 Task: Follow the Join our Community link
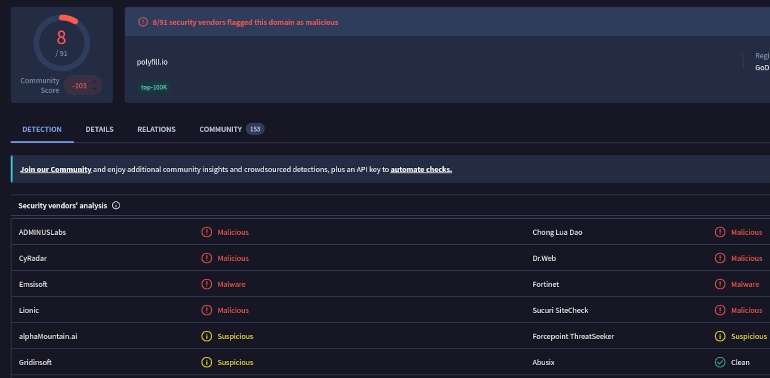(55, 169)
